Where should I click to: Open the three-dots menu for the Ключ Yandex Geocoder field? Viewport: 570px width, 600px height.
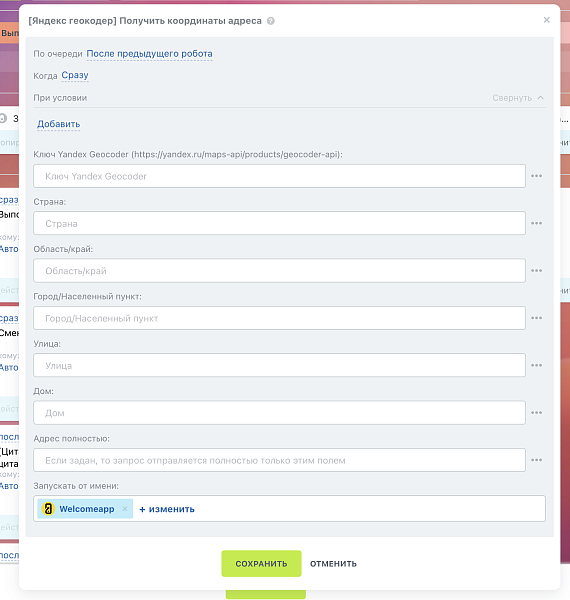click(x=536, y=176)
